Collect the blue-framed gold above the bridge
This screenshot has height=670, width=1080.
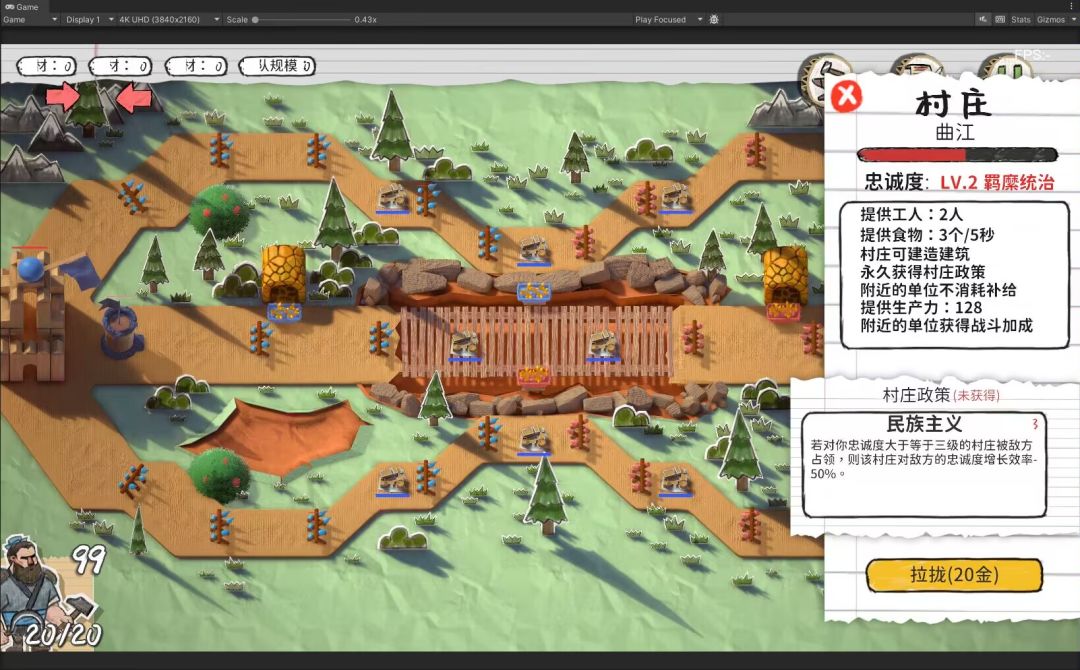point(534,292)
